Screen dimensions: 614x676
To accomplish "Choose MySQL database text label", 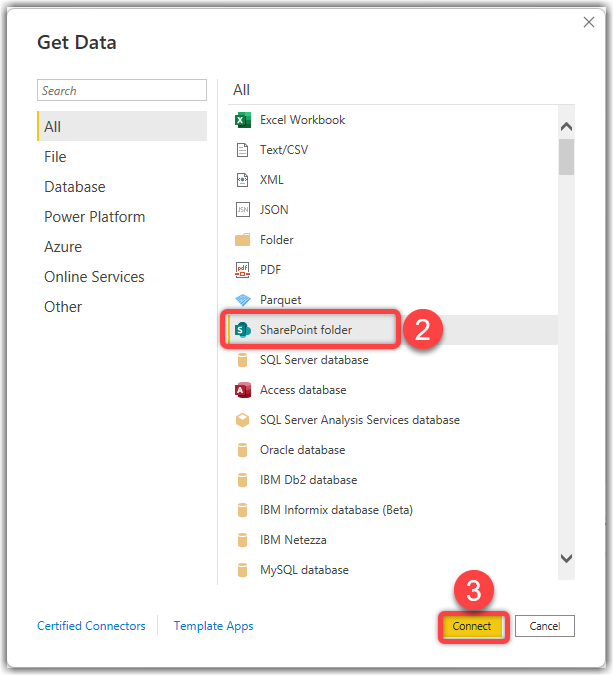I will pos(304,570).
